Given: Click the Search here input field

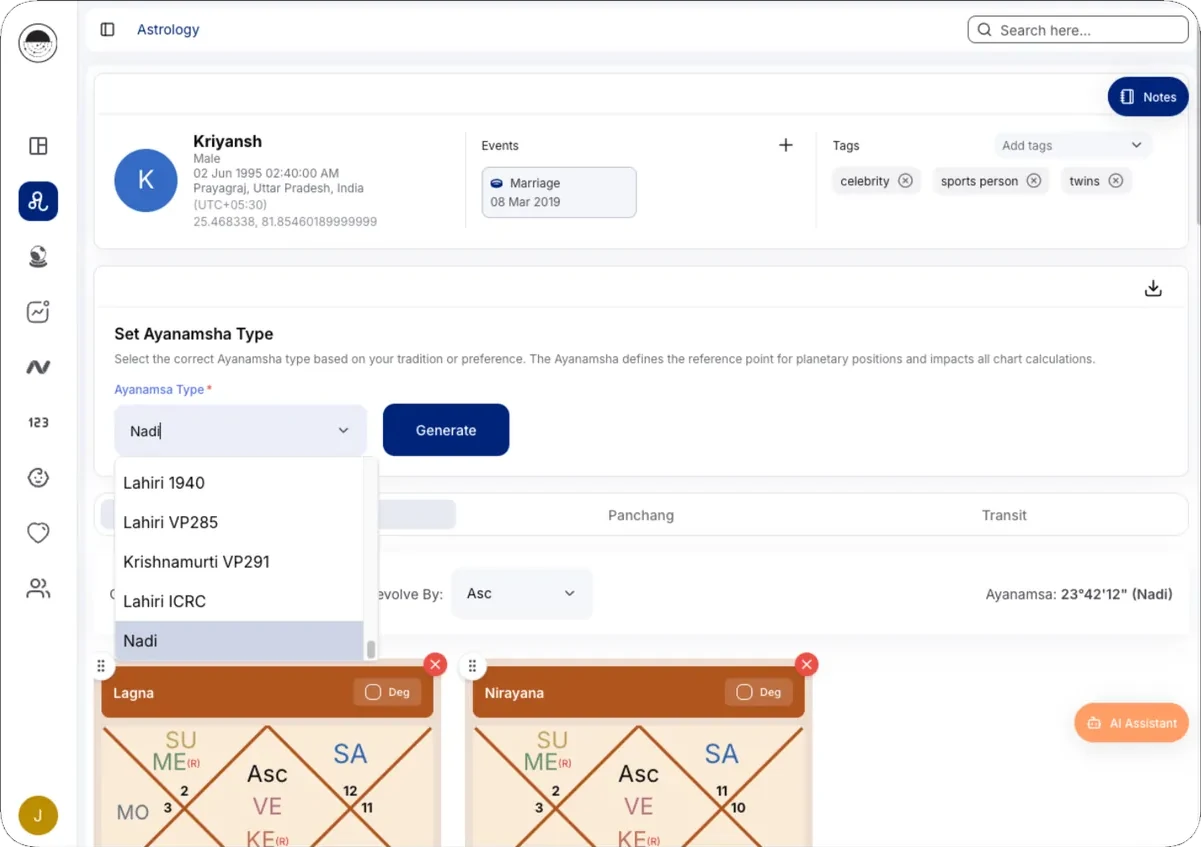Looking at the screenshot, I should 1078,30.
